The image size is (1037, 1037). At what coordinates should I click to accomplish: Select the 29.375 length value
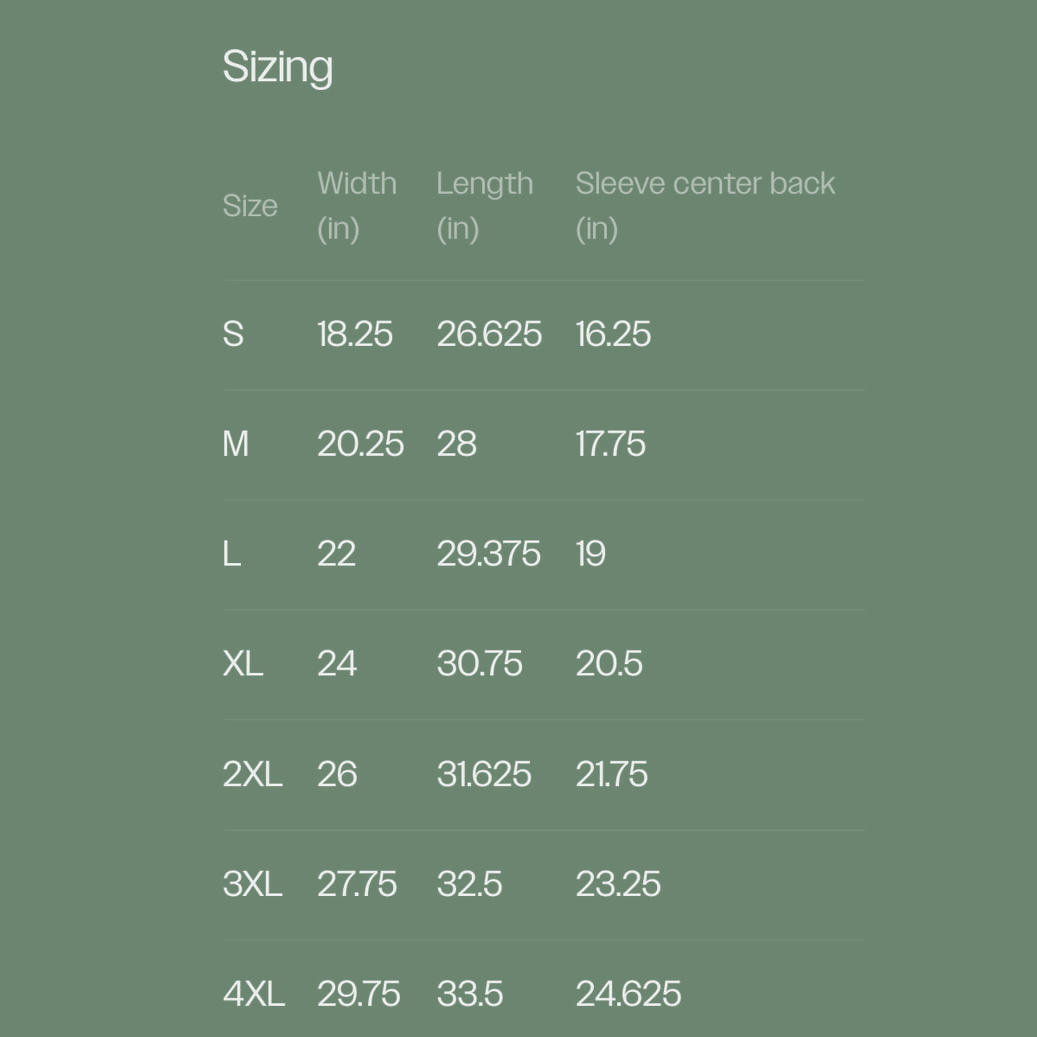coord(488,554)
